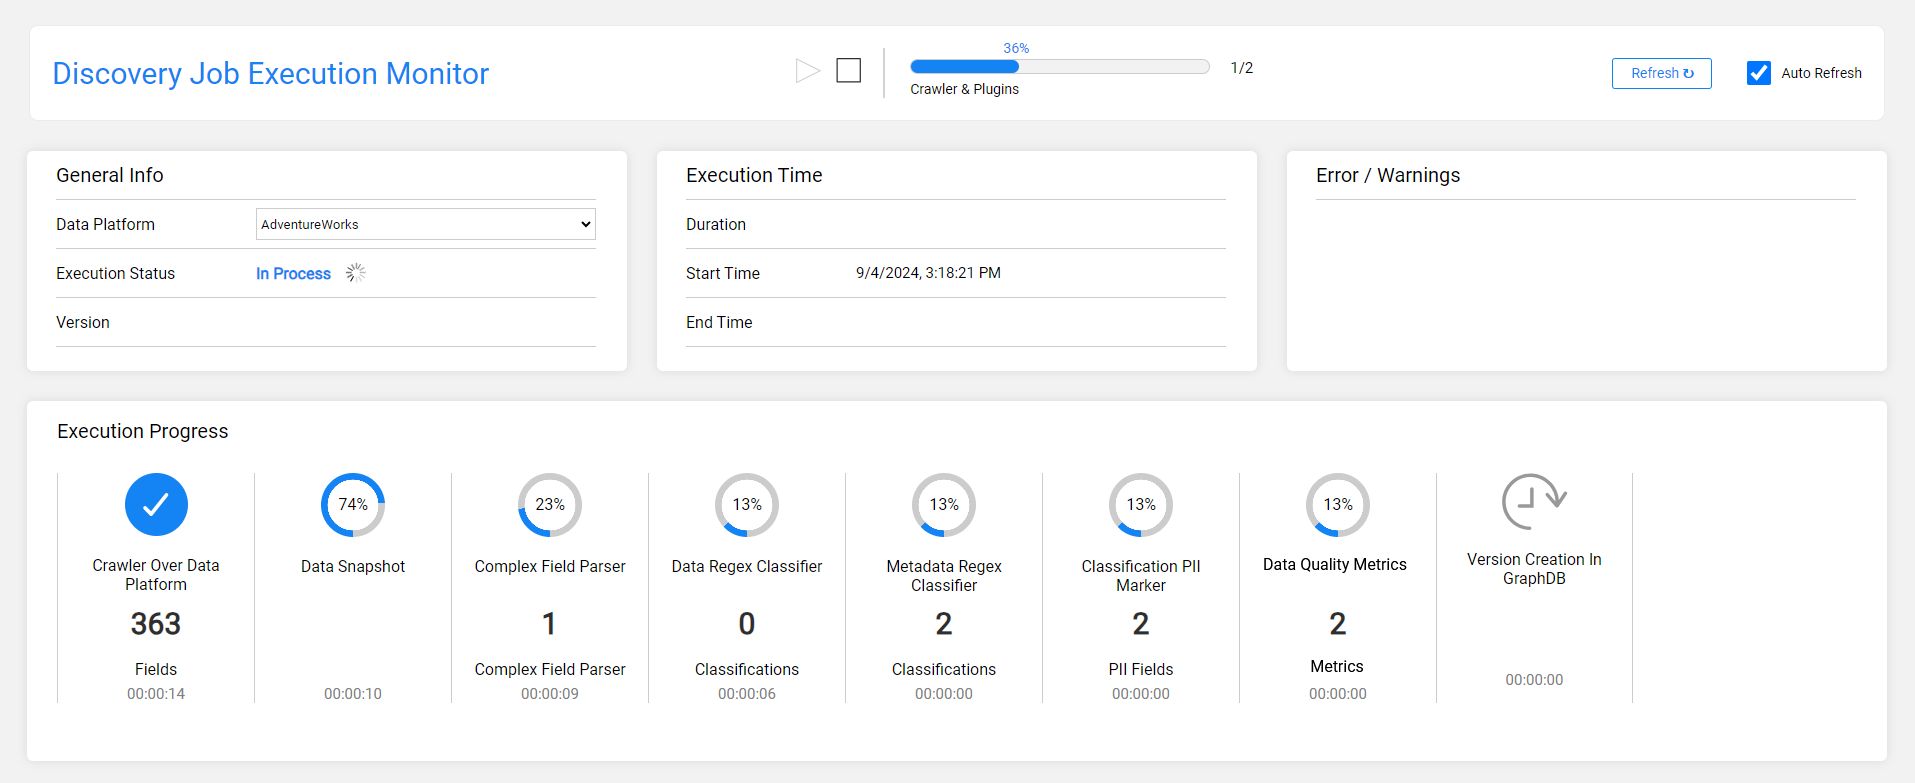This screenshot has height=783, width=1915.
Task: Click the Refresh button
Action: 1661,73
